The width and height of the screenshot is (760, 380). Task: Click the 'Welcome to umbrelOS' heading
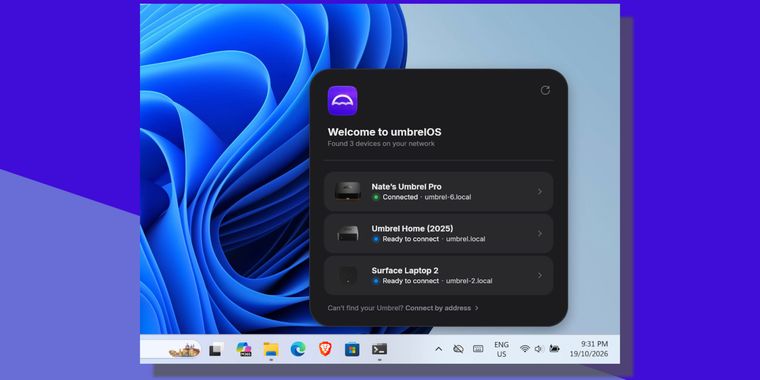[384, 132]
